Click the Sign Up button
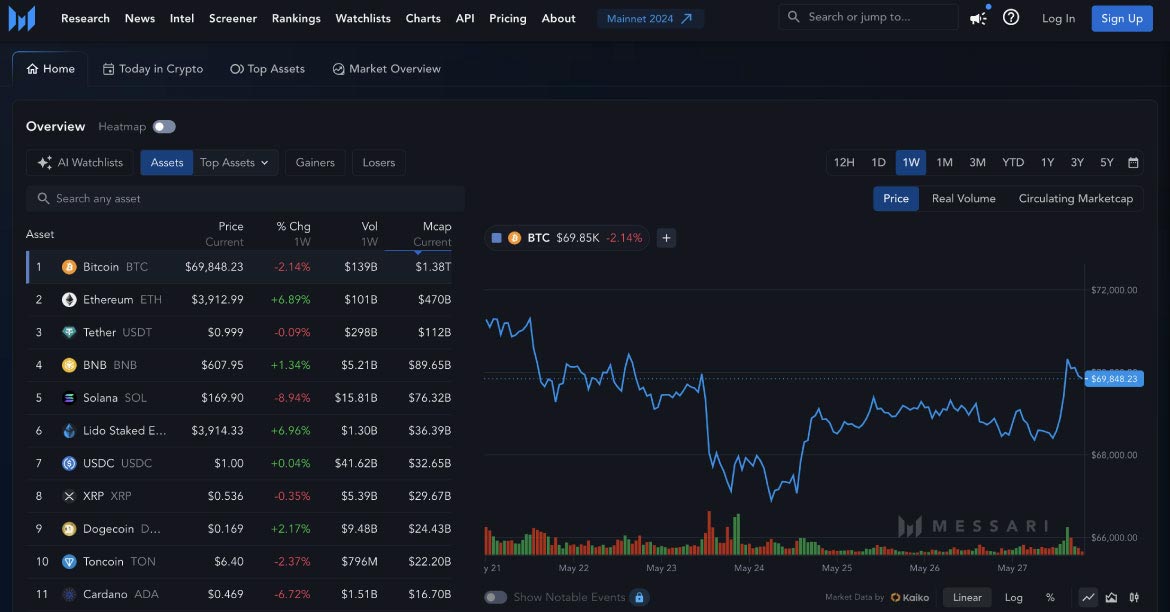Image resolution: width=1170 pixels, height=612 pixels. tap(1121, 17)
